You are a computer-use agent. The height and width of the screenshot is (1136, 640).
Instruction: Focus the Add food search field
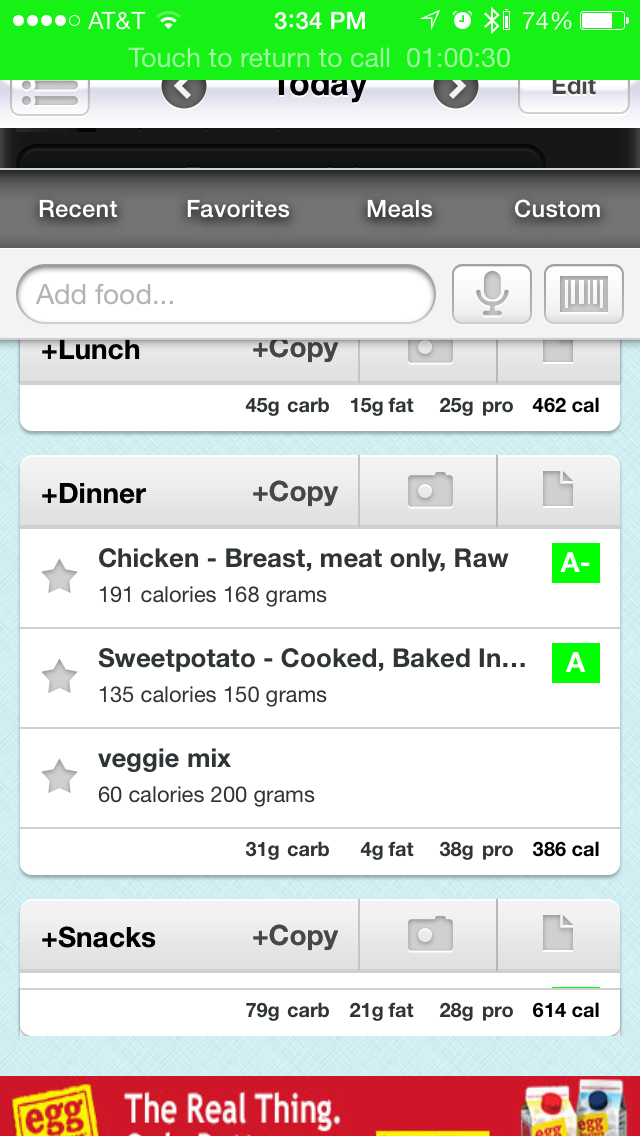point(225,294)
